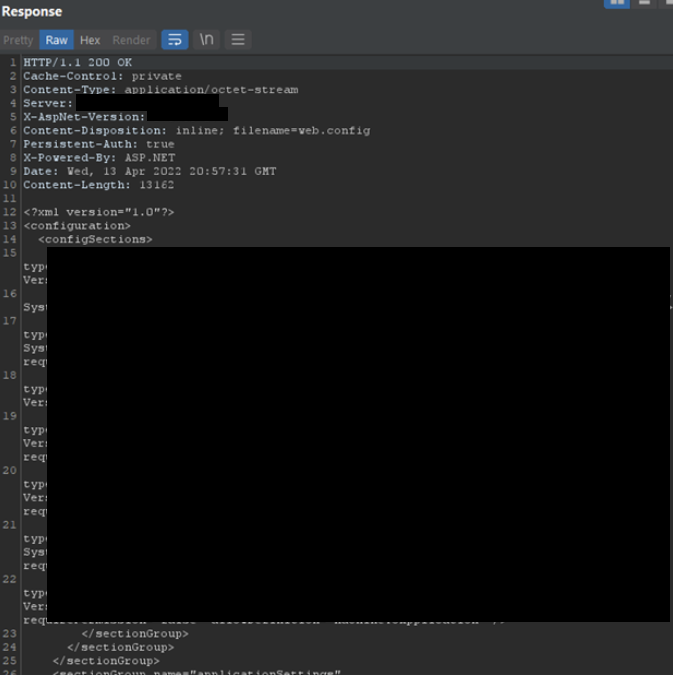Click the X-AspNet-Version header line
This screenshot has height=675, width=673.
point(84,117)
